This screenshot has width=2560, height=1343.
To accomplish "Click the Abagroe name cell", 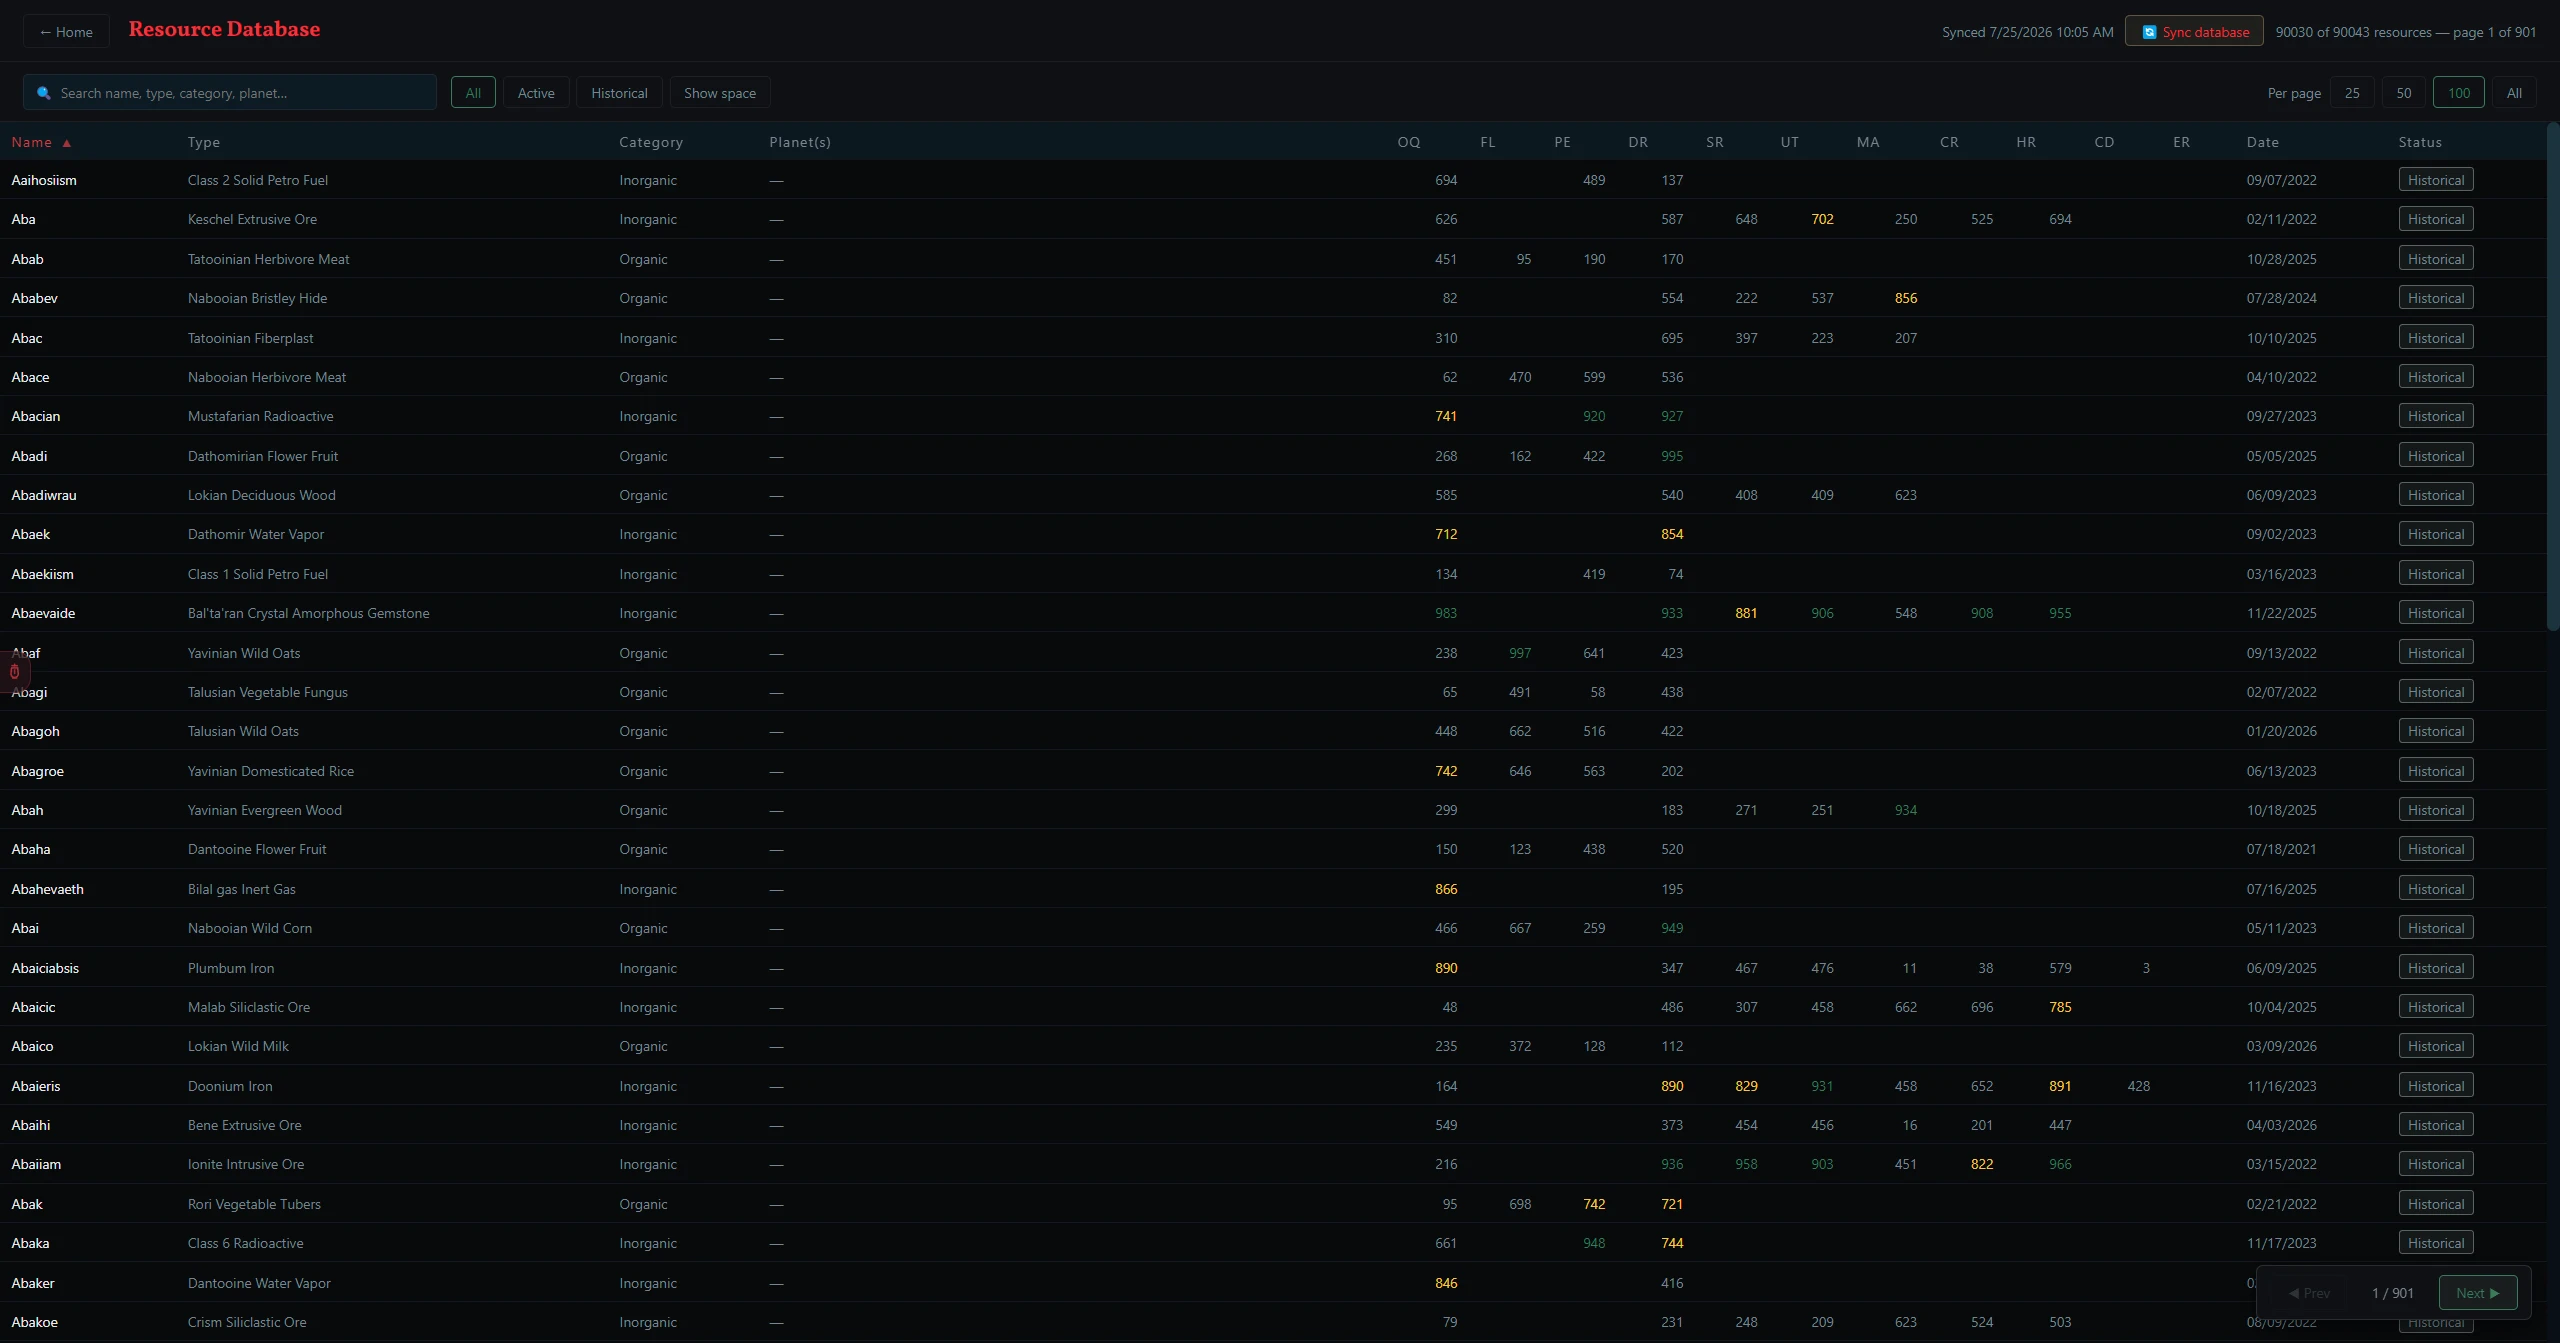I will coord(37,771).
